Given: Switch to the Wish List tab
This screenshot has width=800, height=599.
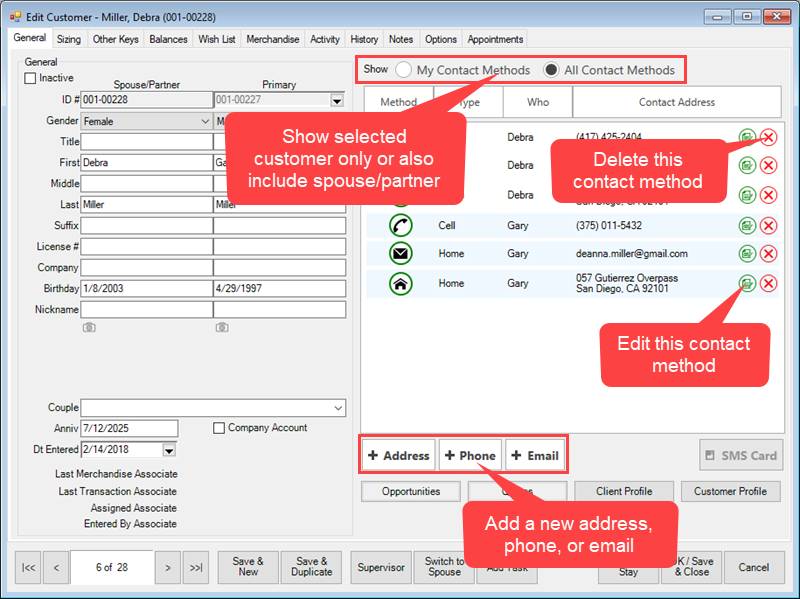Looking at the screenshot, I should pos(216,40).
